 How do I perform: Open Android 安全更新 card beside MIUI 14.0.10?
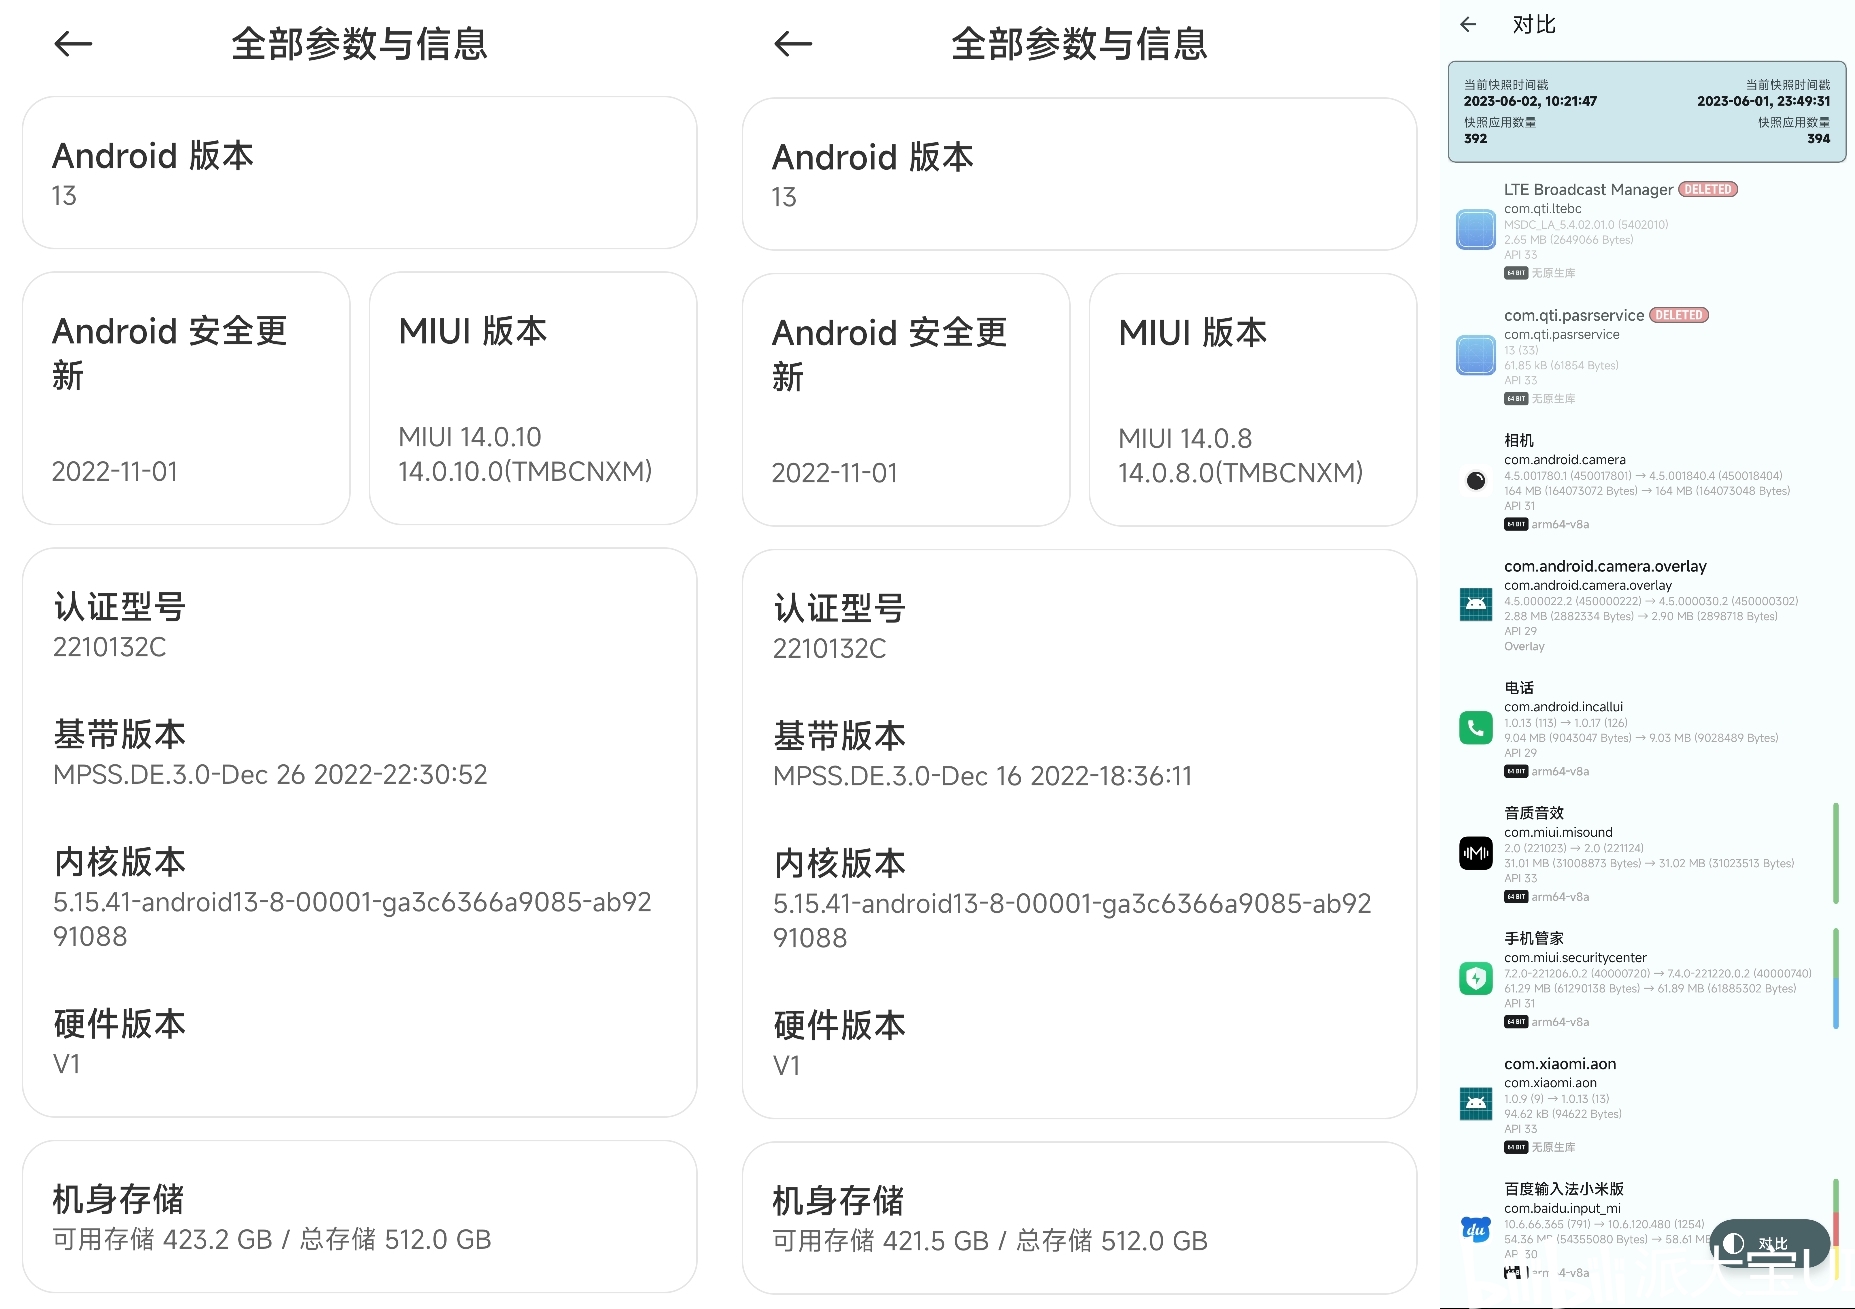186,398
